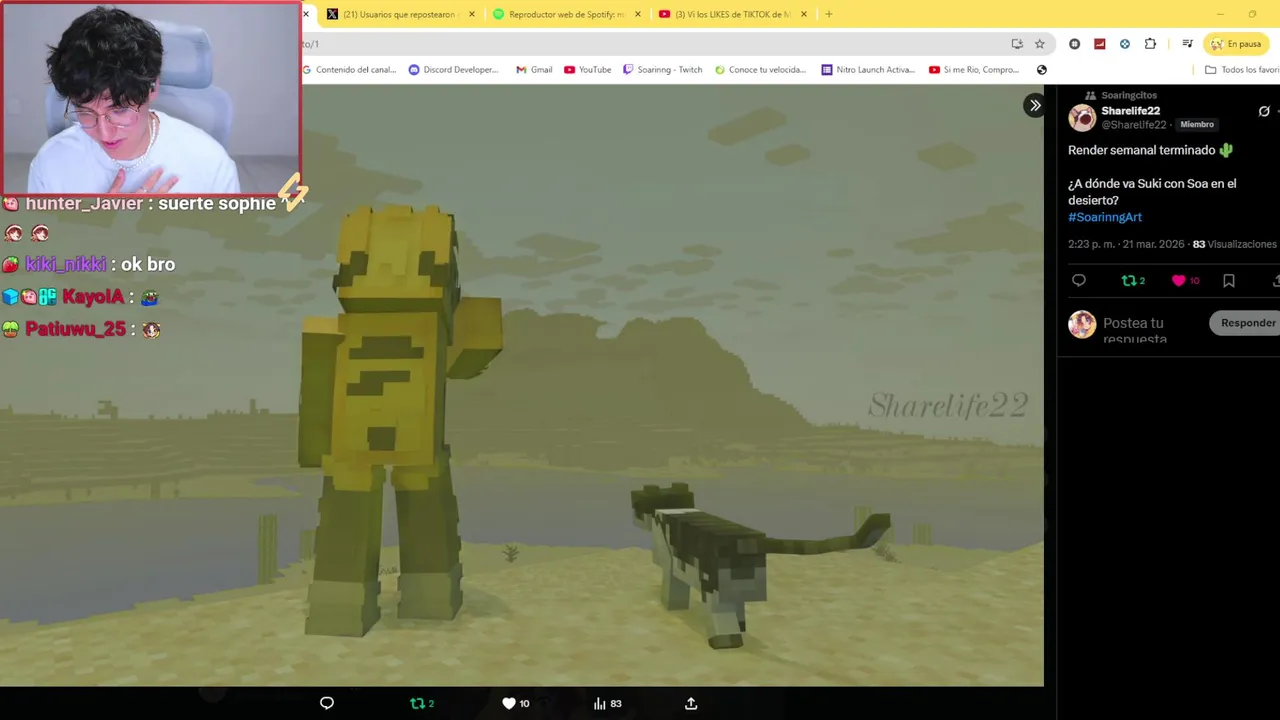Close the Spotify web player tab
The image size is (1280, 720).
[638, 14]
